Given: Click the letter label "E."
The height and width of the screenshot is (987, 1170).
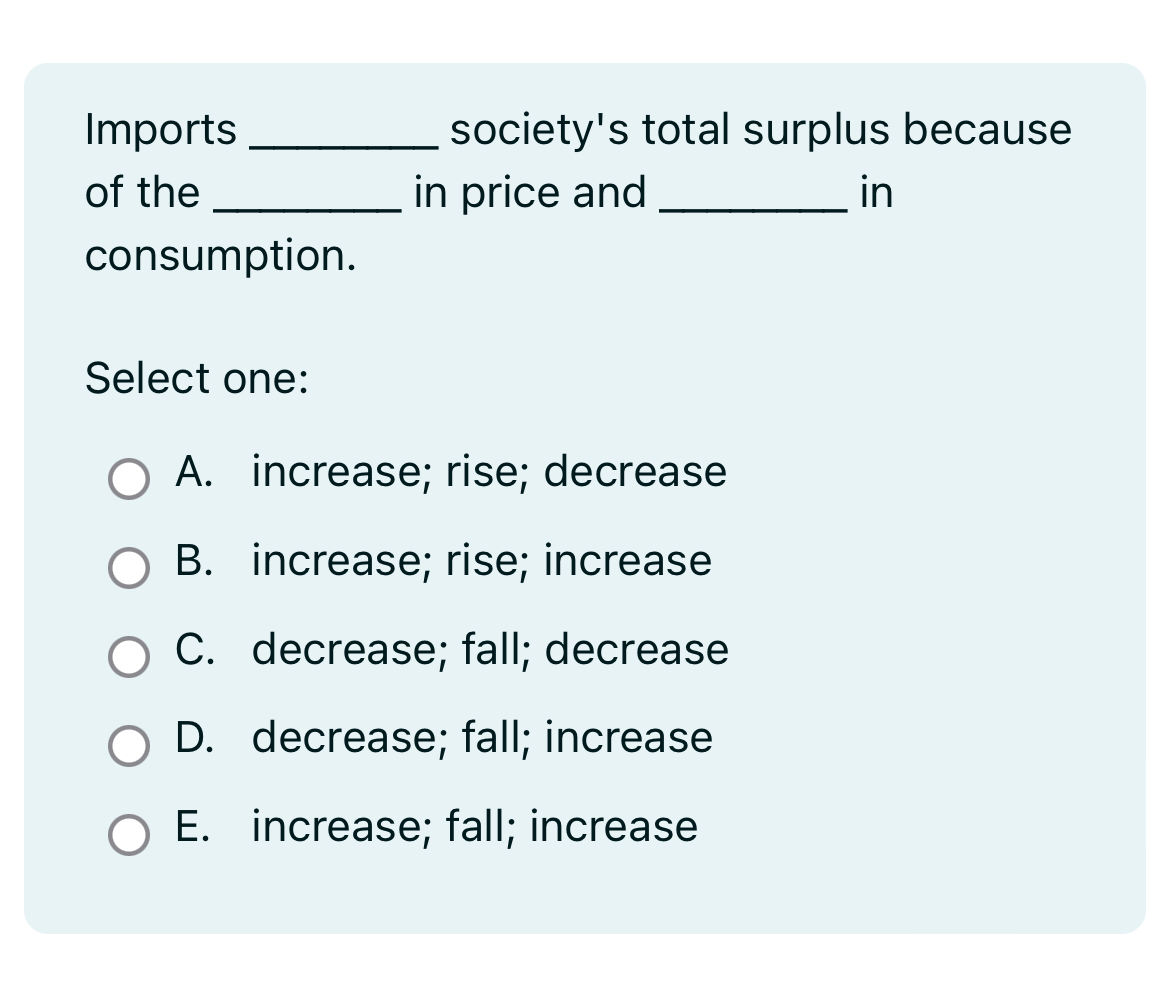Looking at the screenshot, I should click(x=193, y=827).
